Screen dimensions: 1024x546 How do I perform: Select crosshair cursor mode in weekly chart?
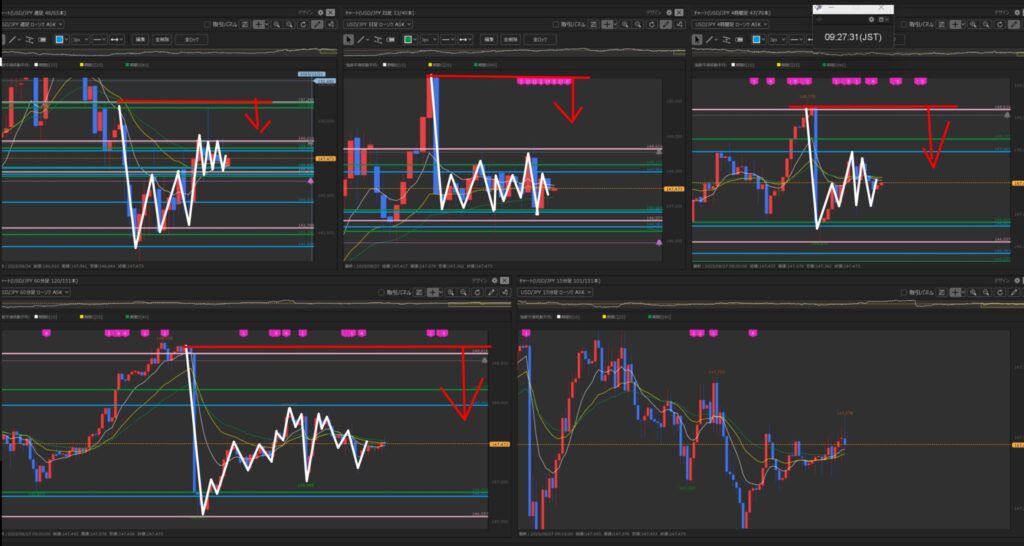click(x=259, y=24)
